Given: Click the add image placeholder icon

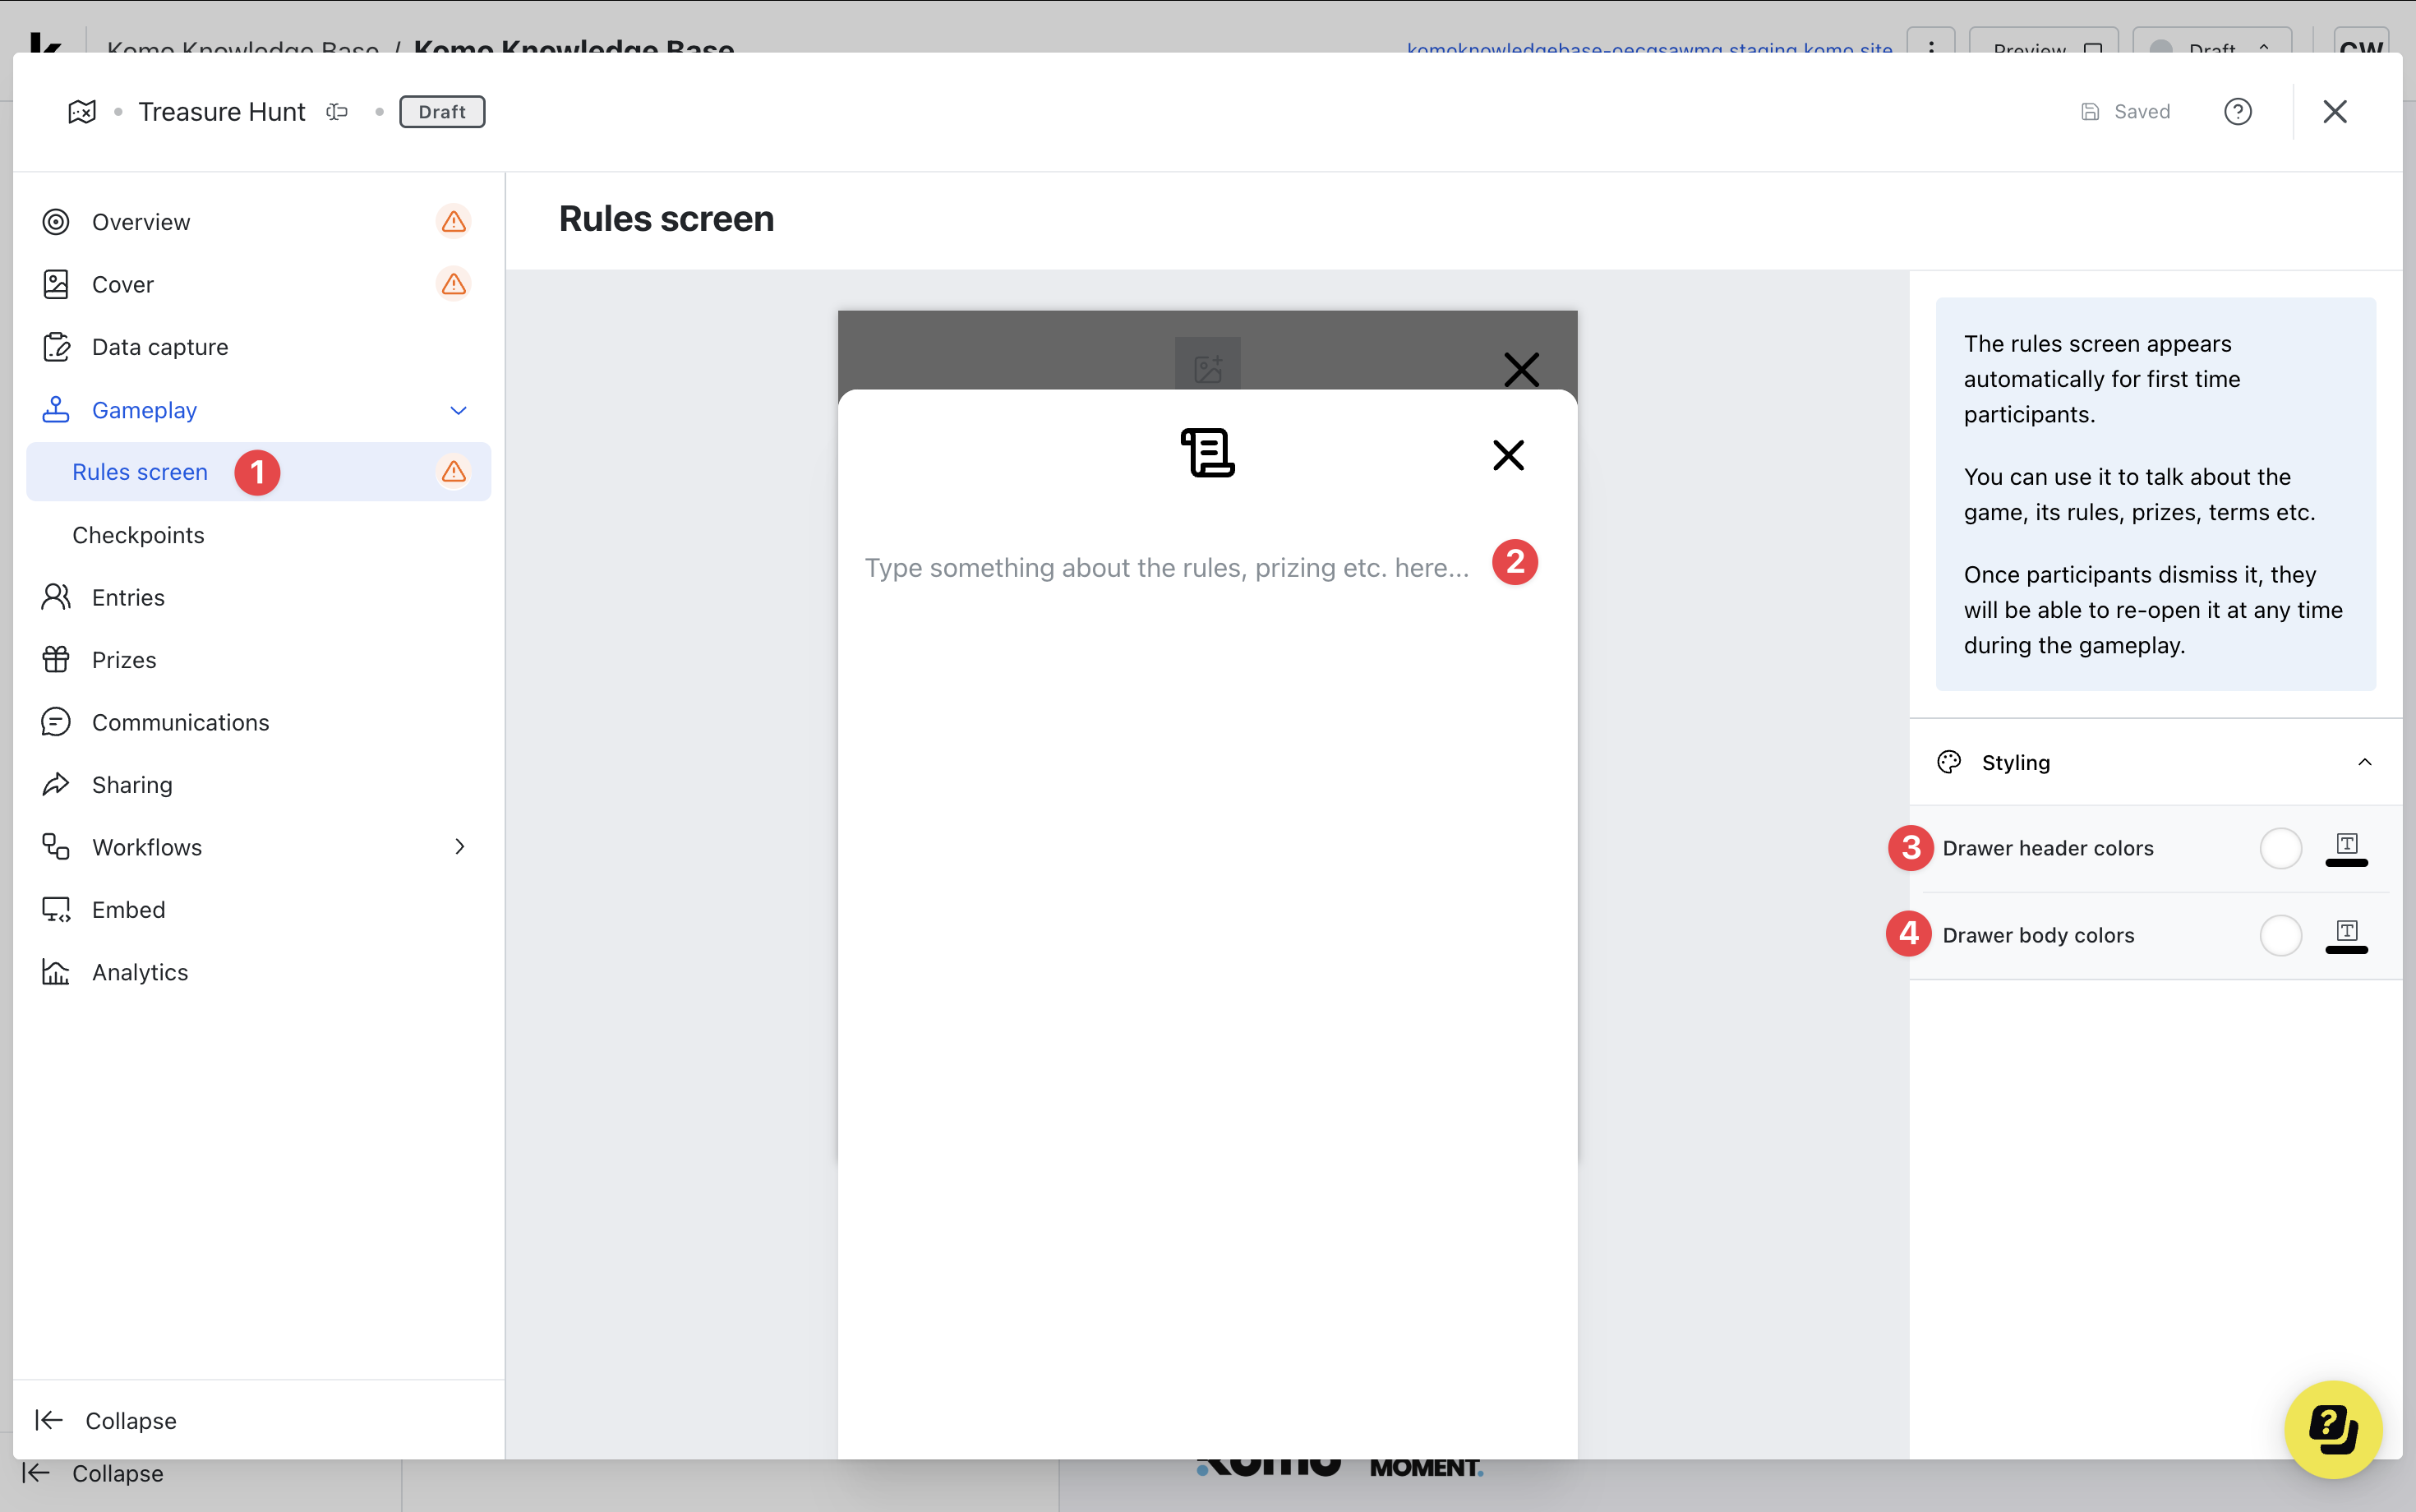Looking at the screenshot, I should coord(1207,368).
